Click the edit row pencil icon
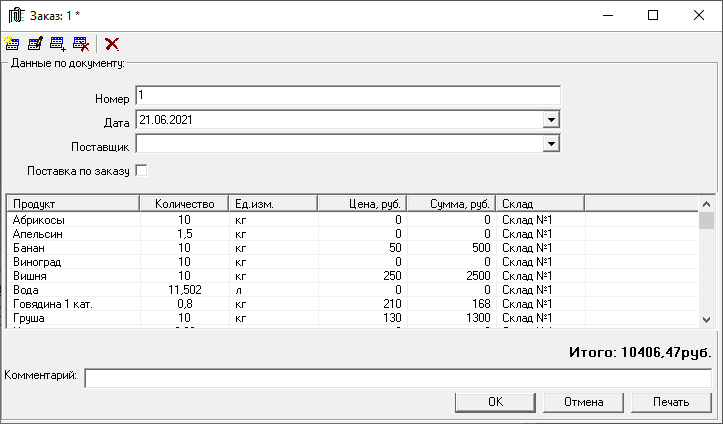 (34, 44)
